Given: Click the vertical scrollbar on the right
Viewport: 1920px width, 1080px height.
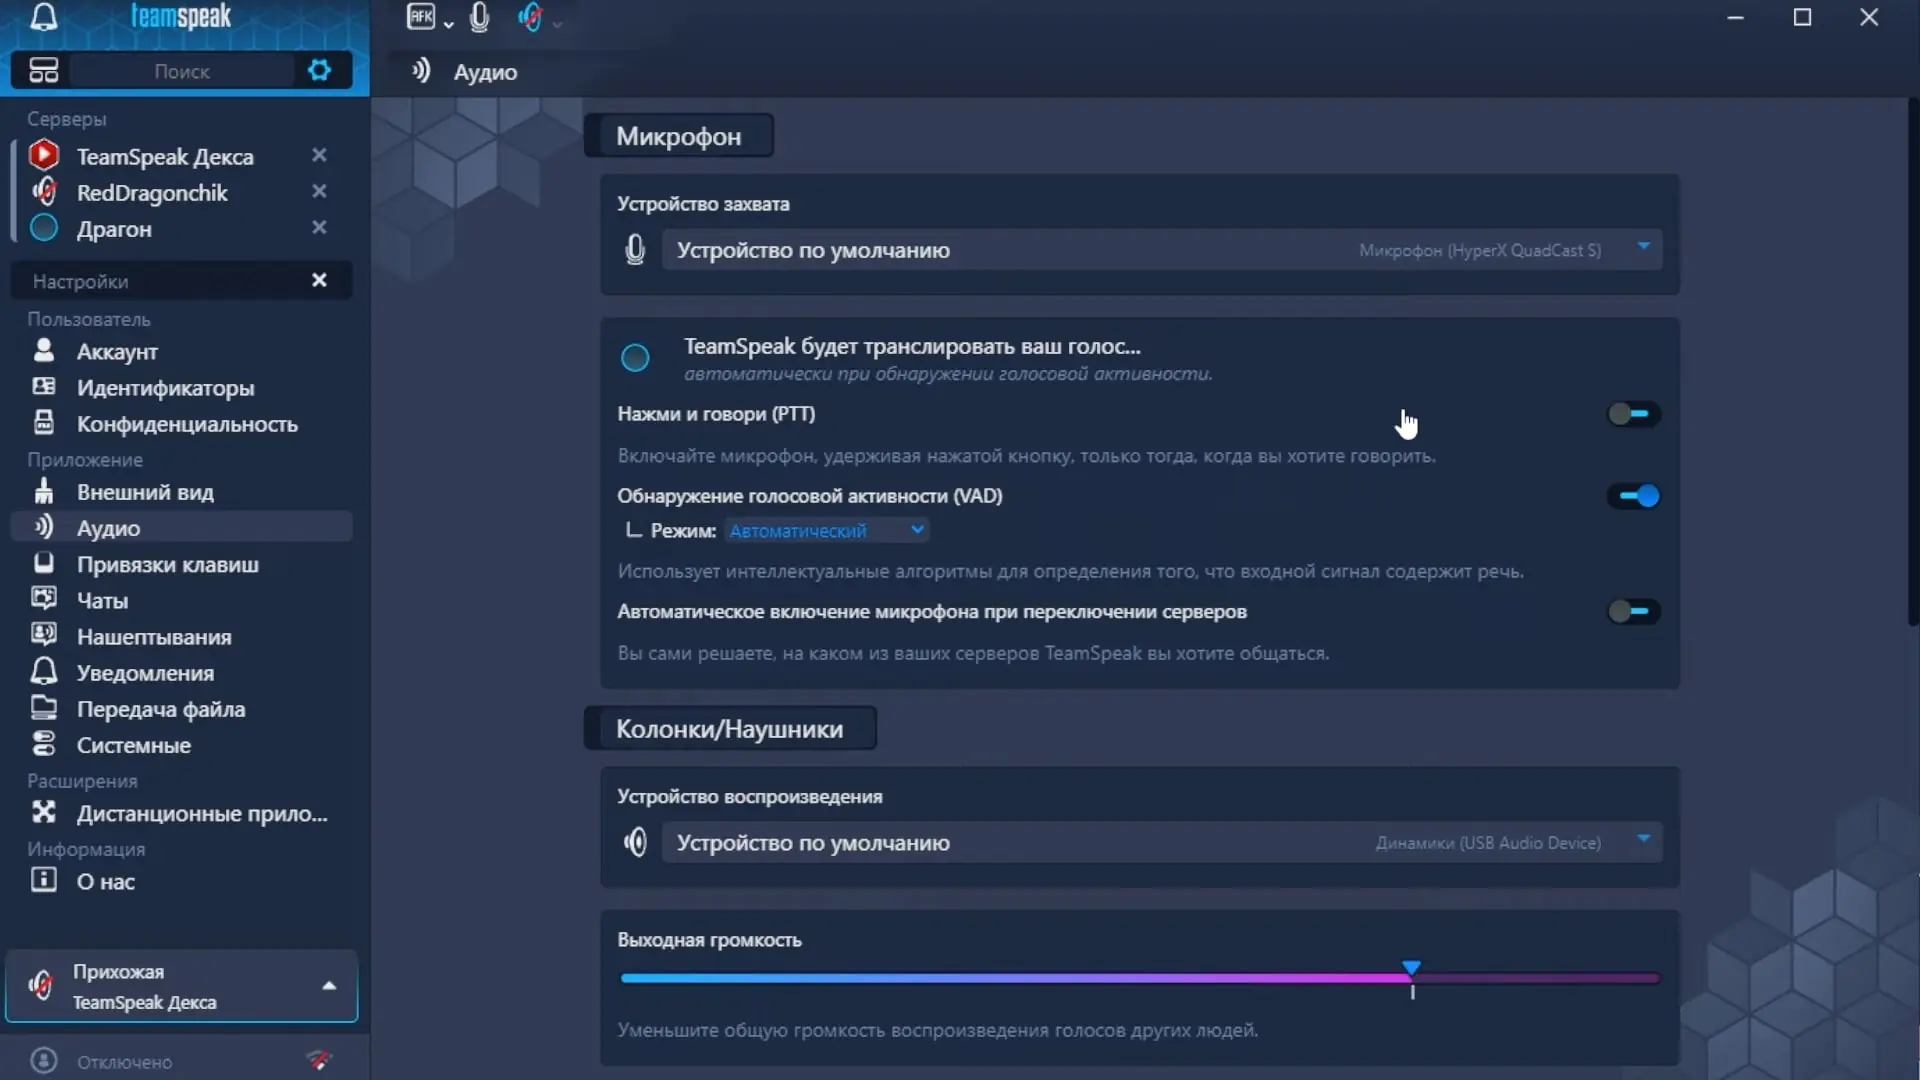Looking at the screenshot, I should 1913,360.
